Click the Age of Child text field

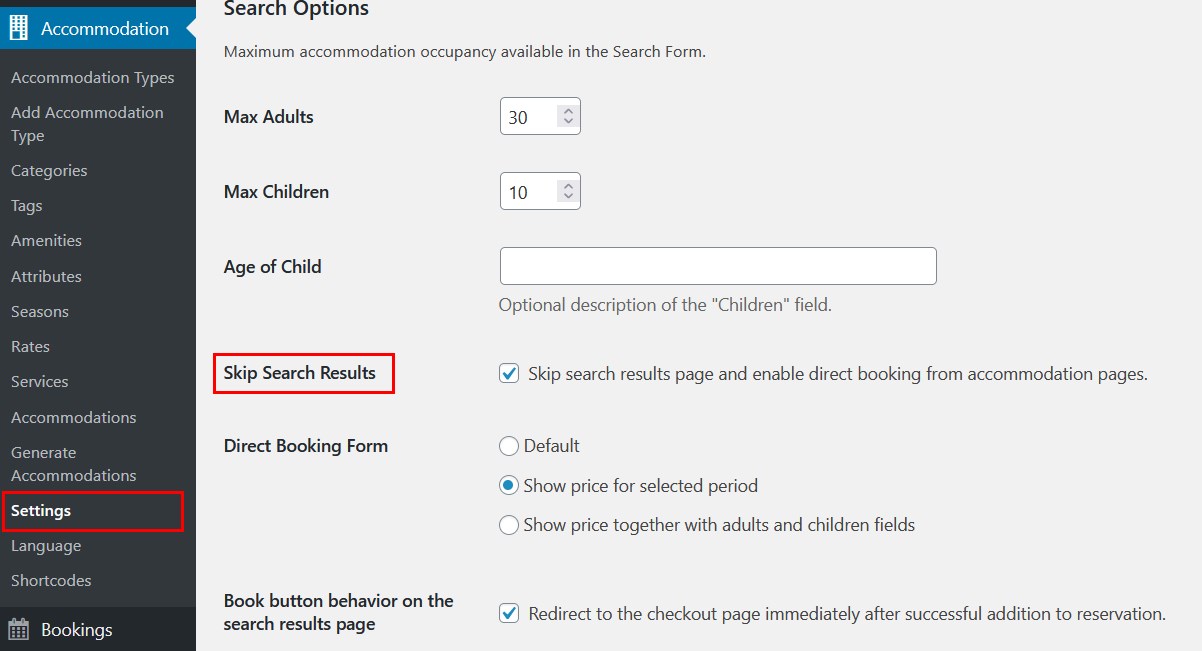point(718,266)
